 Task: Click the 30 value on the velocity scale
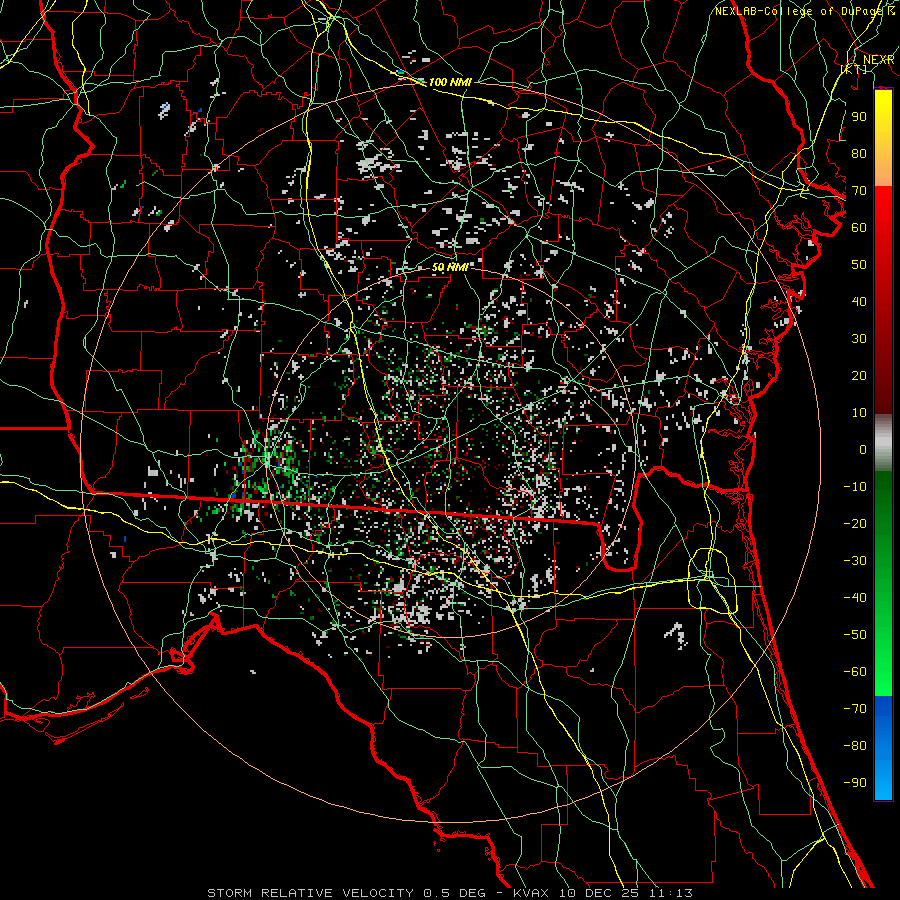tap(859, 339)
